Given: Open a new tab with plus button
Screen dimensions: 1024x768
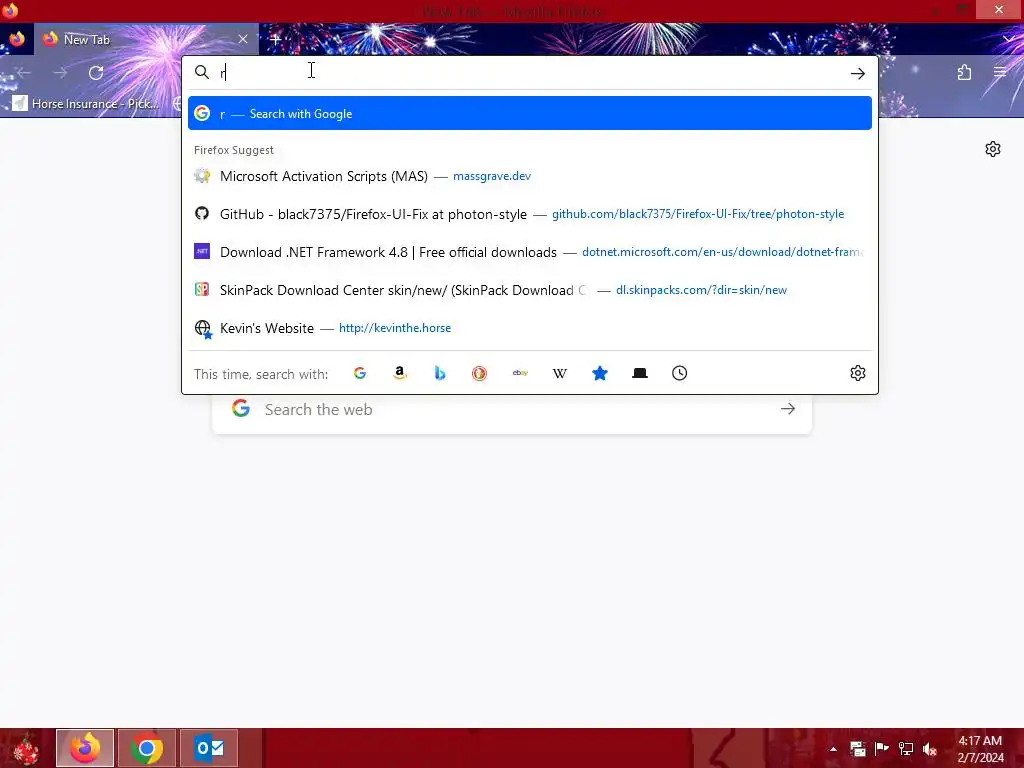Looking at the screenshot, I should click(275, 39).
